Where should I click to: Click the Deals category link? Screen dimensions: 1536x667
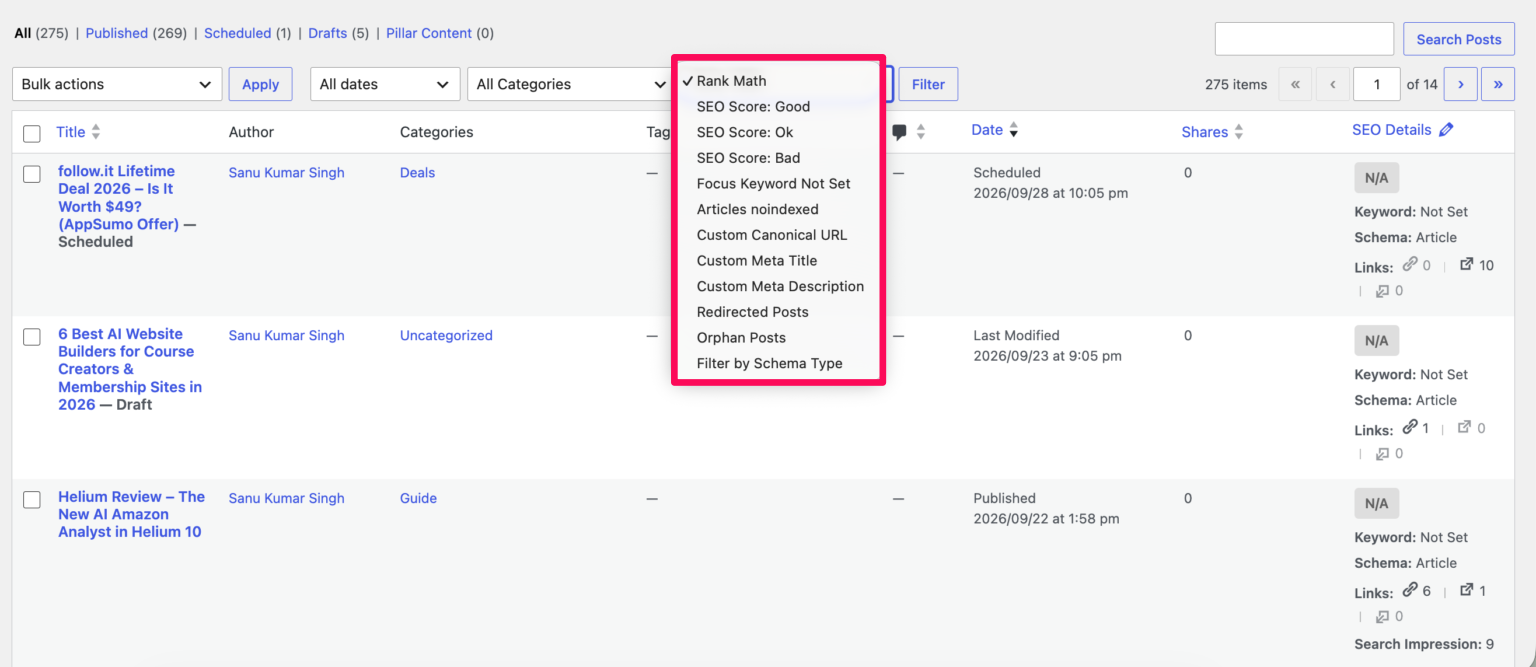click(x=417, y=172)
